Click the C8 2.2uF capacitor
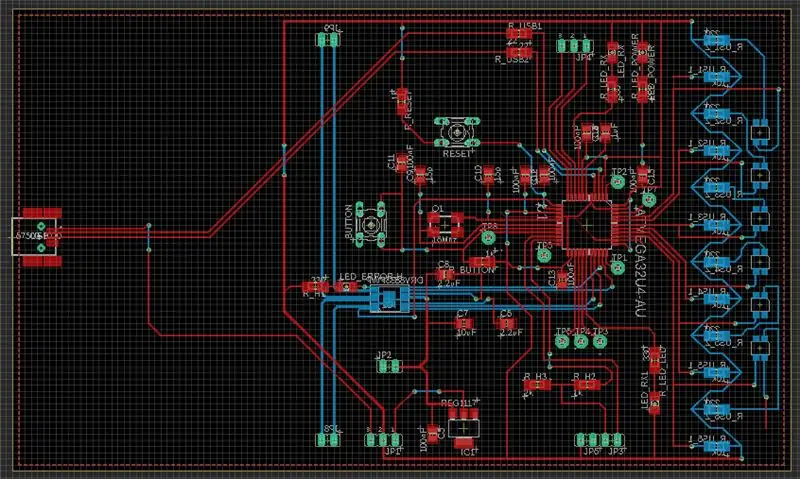 (x=444, y=275)
